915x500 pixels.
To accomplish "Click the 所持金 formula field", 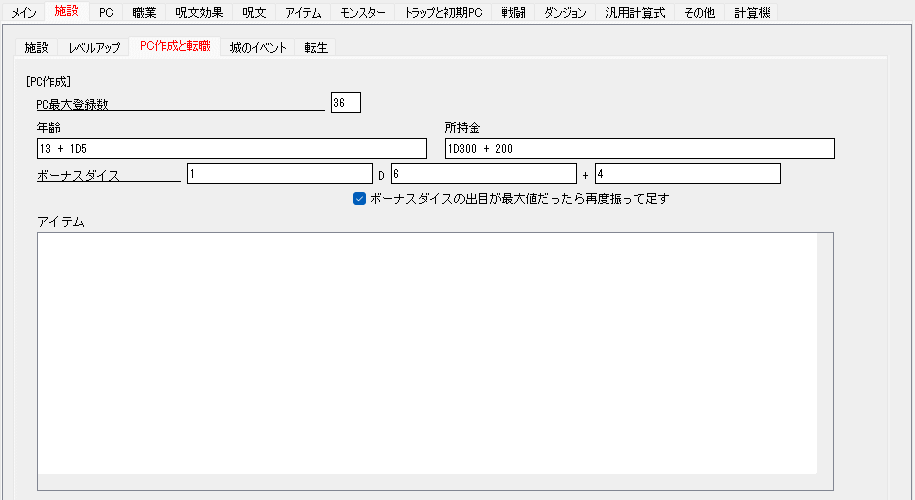I will (x=640, y=149).
